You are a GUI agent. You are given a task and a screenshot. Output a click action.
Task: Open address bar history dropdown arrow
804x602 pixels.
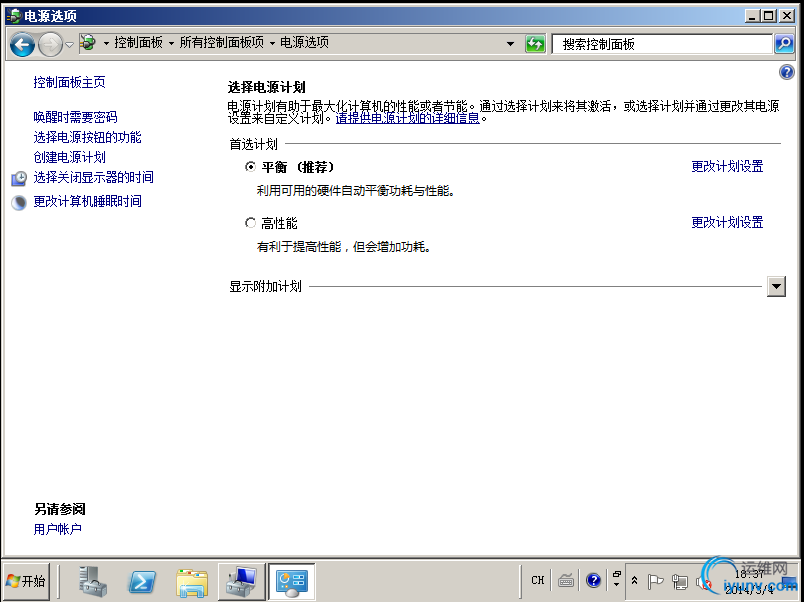tap(510, 44)
